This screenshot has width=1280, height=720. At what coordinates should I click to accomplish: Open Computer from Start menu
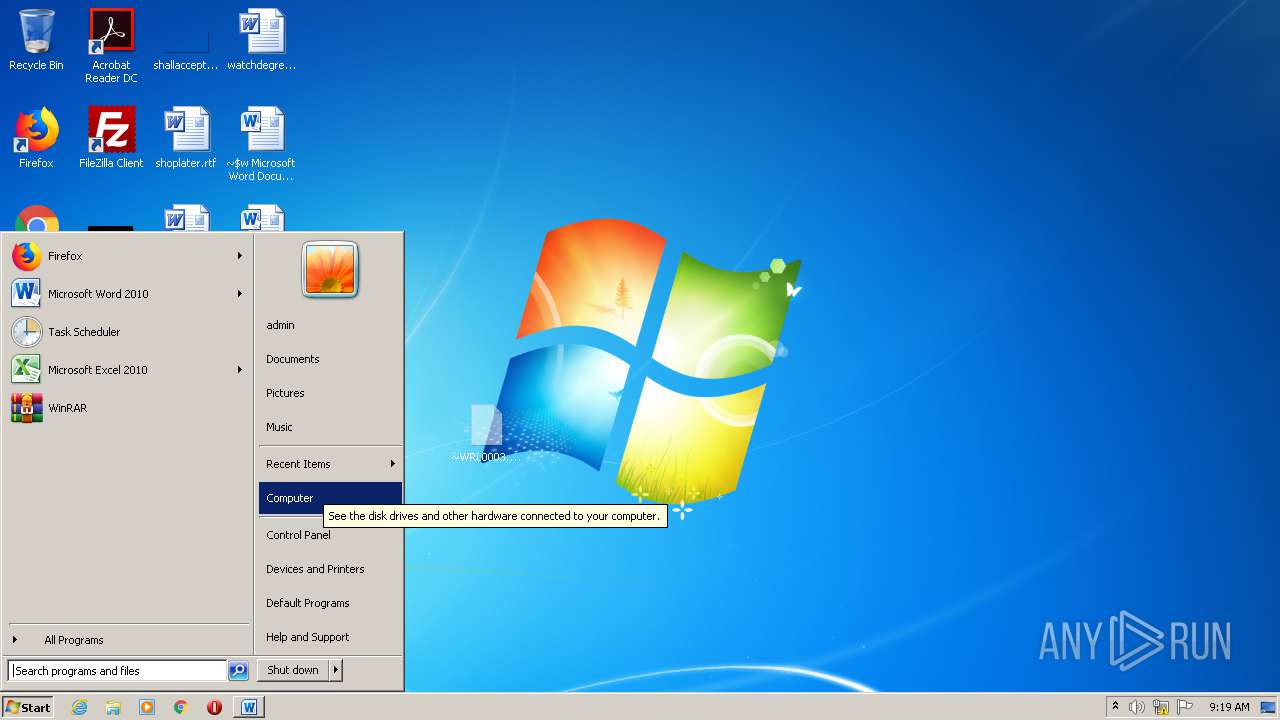coord(330,498)
